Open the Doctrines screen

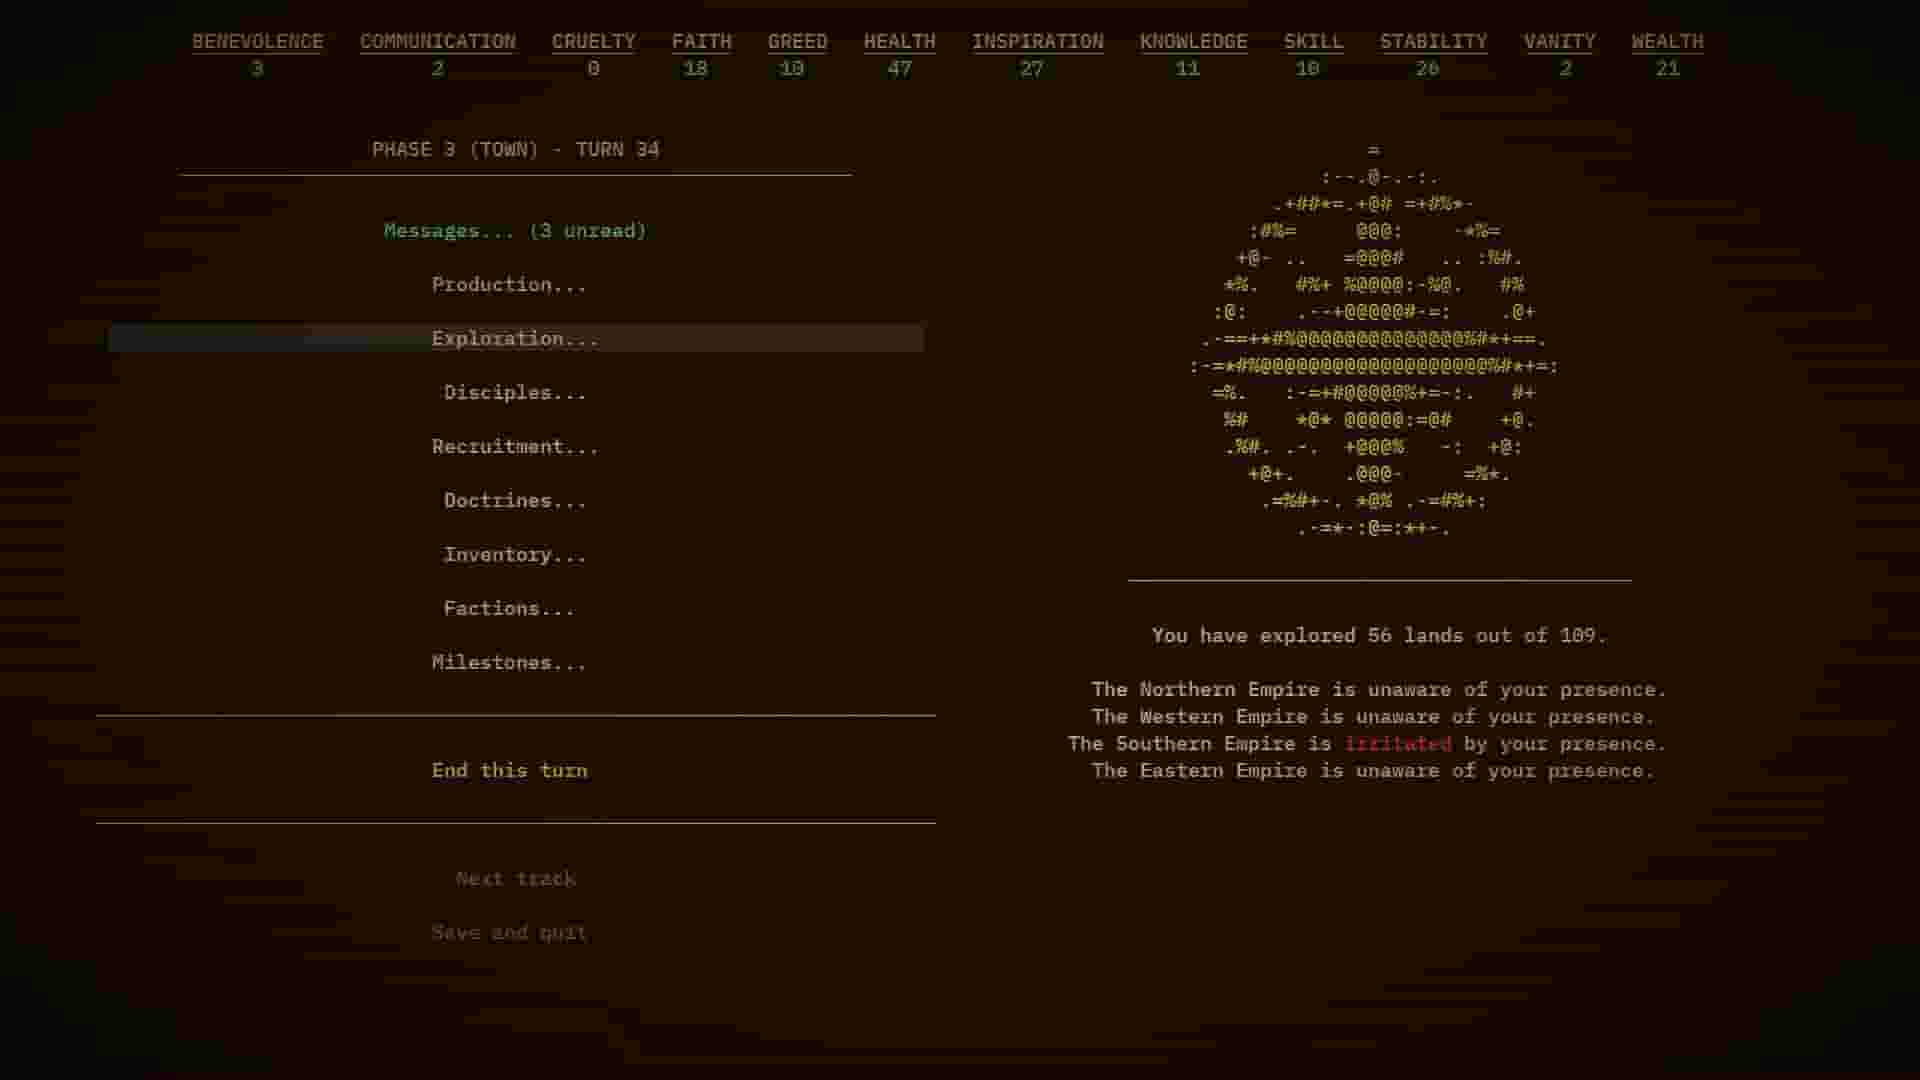pyautogui.click(x=514, y=500)
